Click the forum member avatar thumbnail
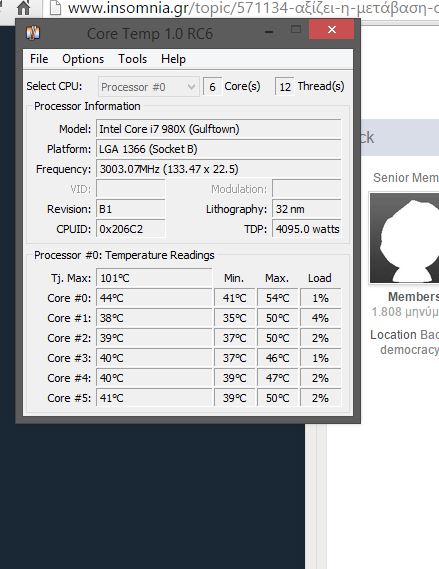This screenshot has height=569, width=439. [404, 238]
